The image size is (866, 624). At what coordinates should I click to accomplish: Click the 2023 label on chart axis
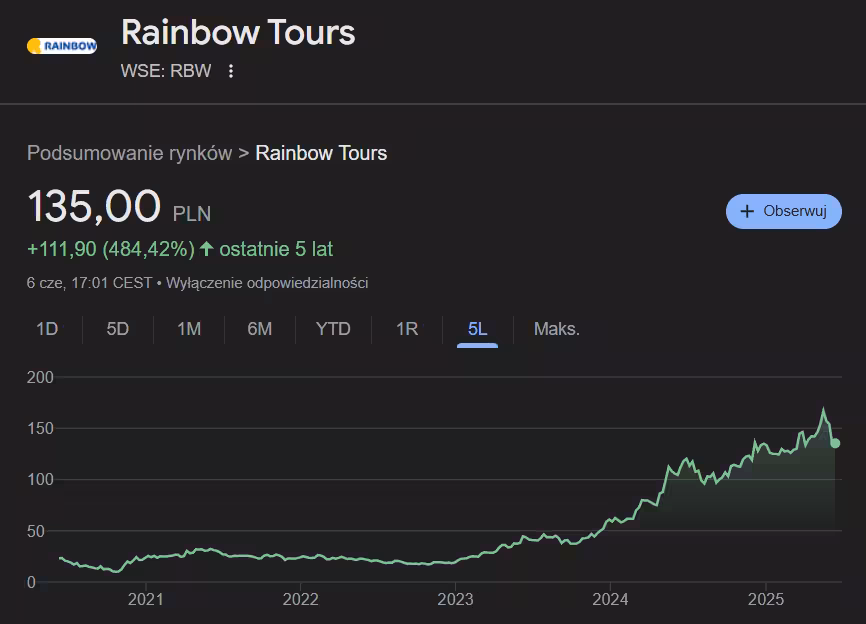(455, 599)
